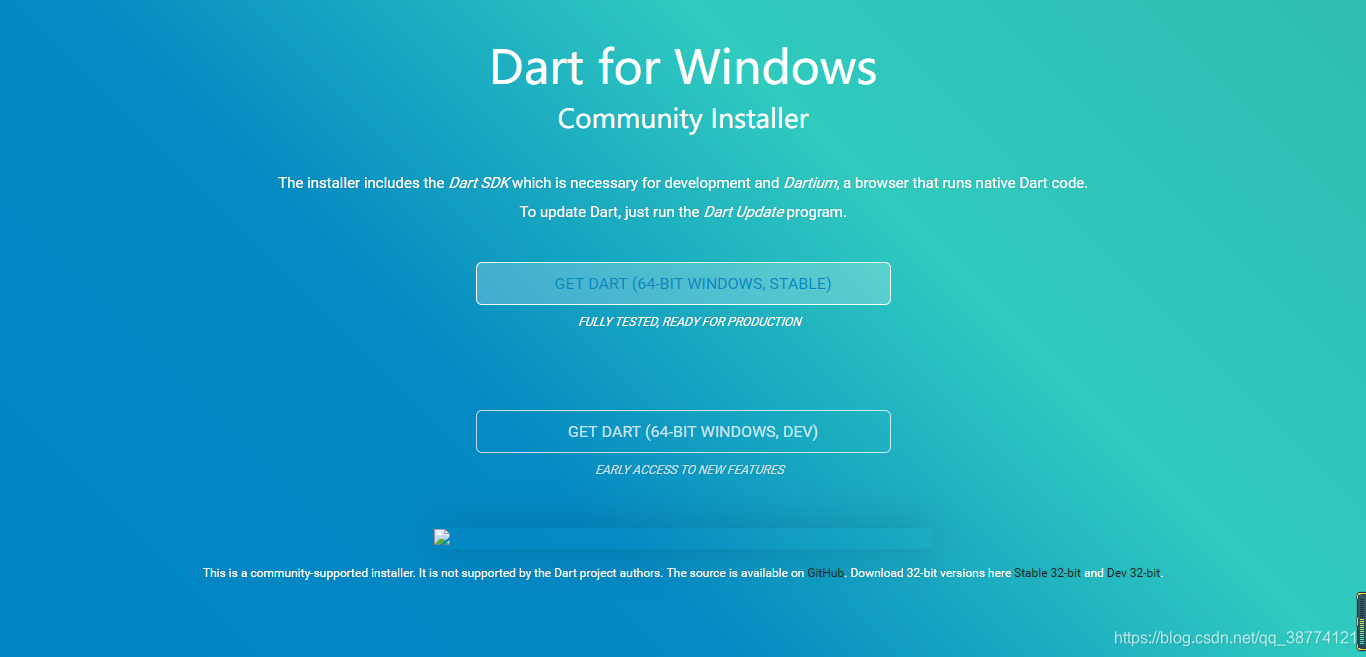
Task: Open the Dev 32-bit download link
Action: coord(1133,573)
